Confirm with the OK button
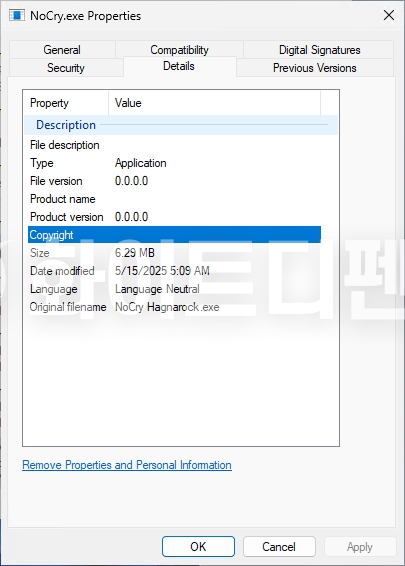The height and width of the screenshot is (566, 405). 198,547
